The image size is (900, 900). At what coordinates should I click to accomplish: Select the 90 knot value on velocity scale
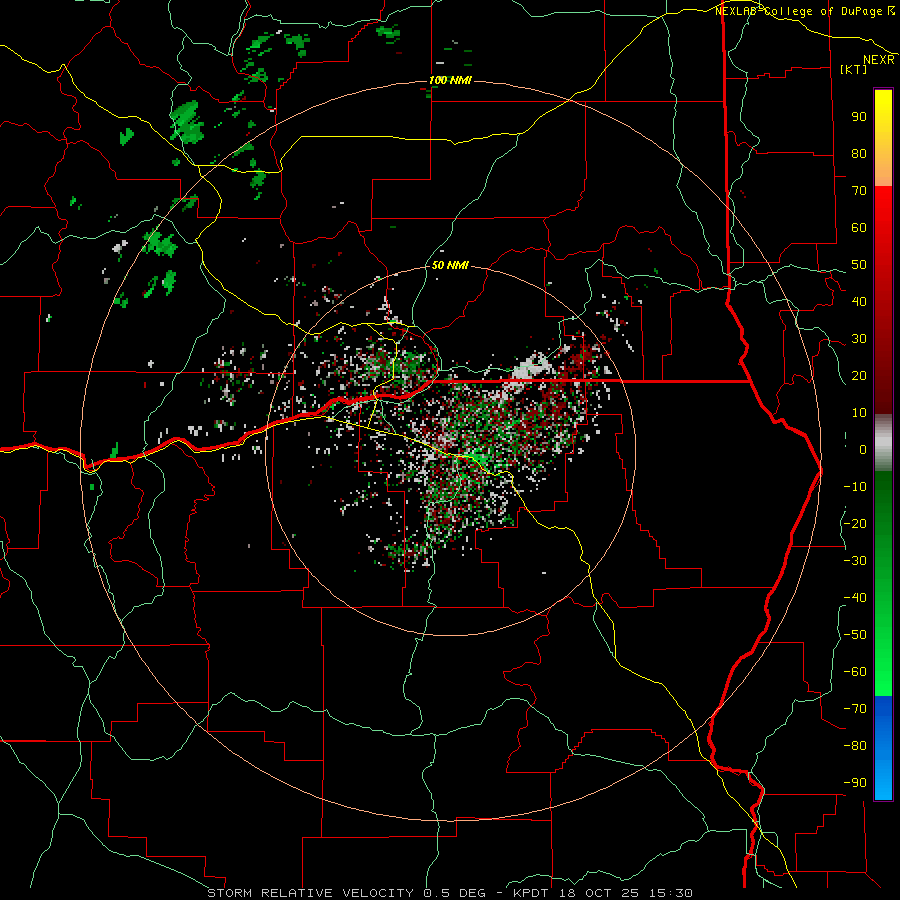point(859,117)
